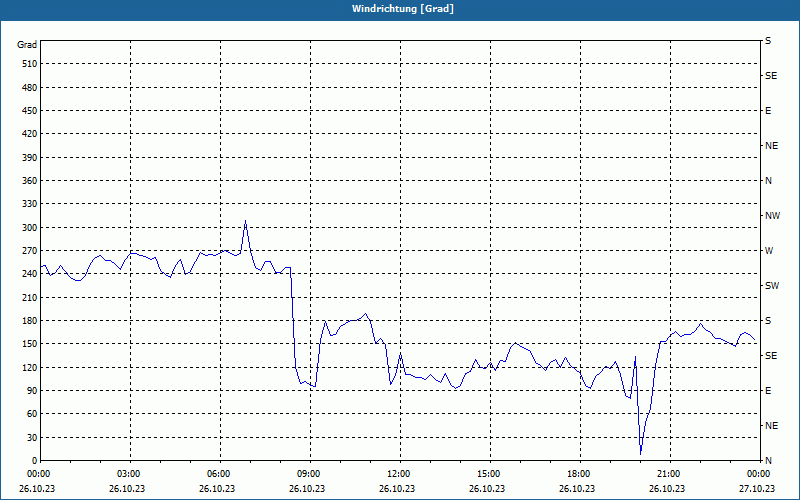This screenshot has width=800, height=500.
Task: Click the 09:00 time label
Action: coord(308,474)
